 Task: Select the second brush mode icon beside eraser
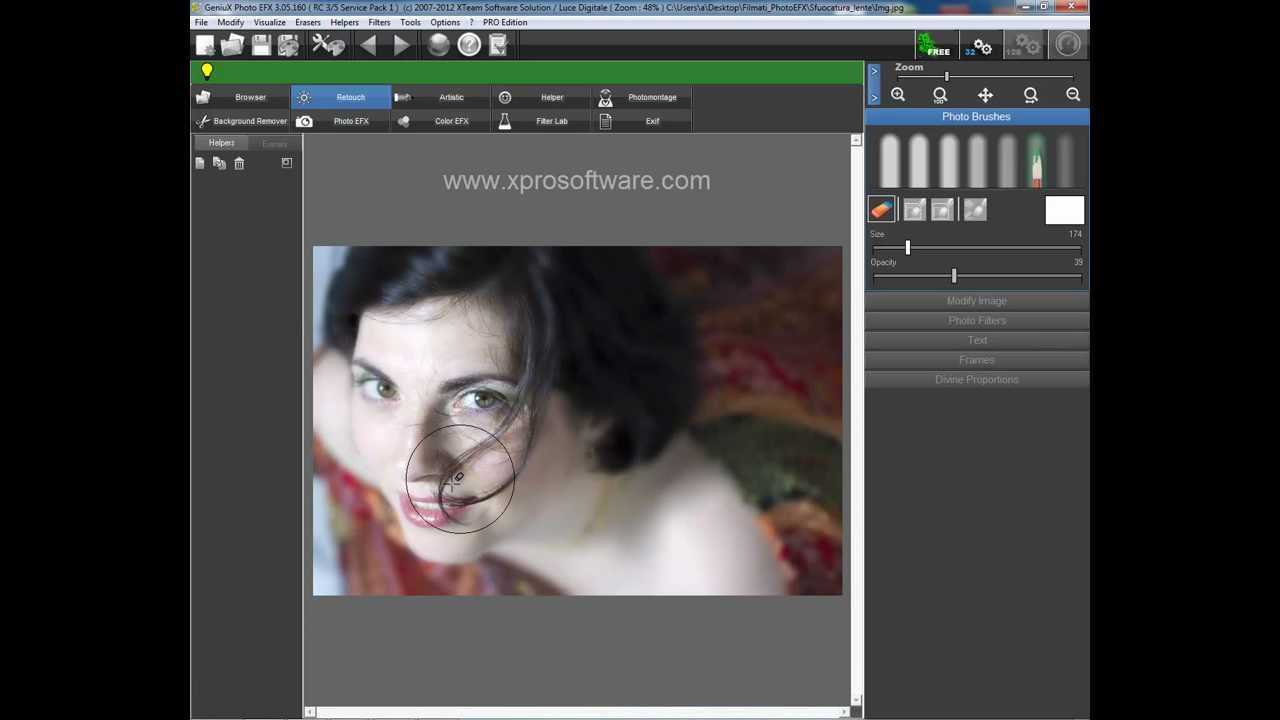(x=913, y=209)
